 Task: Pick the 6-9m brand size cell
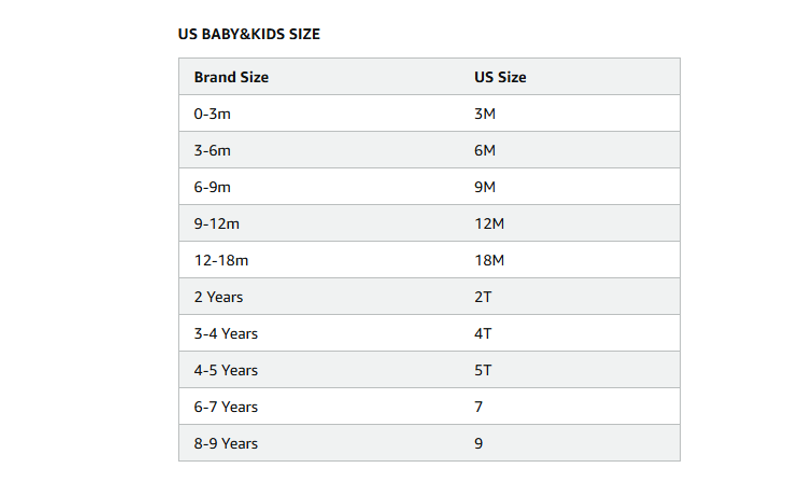point(212,187)
